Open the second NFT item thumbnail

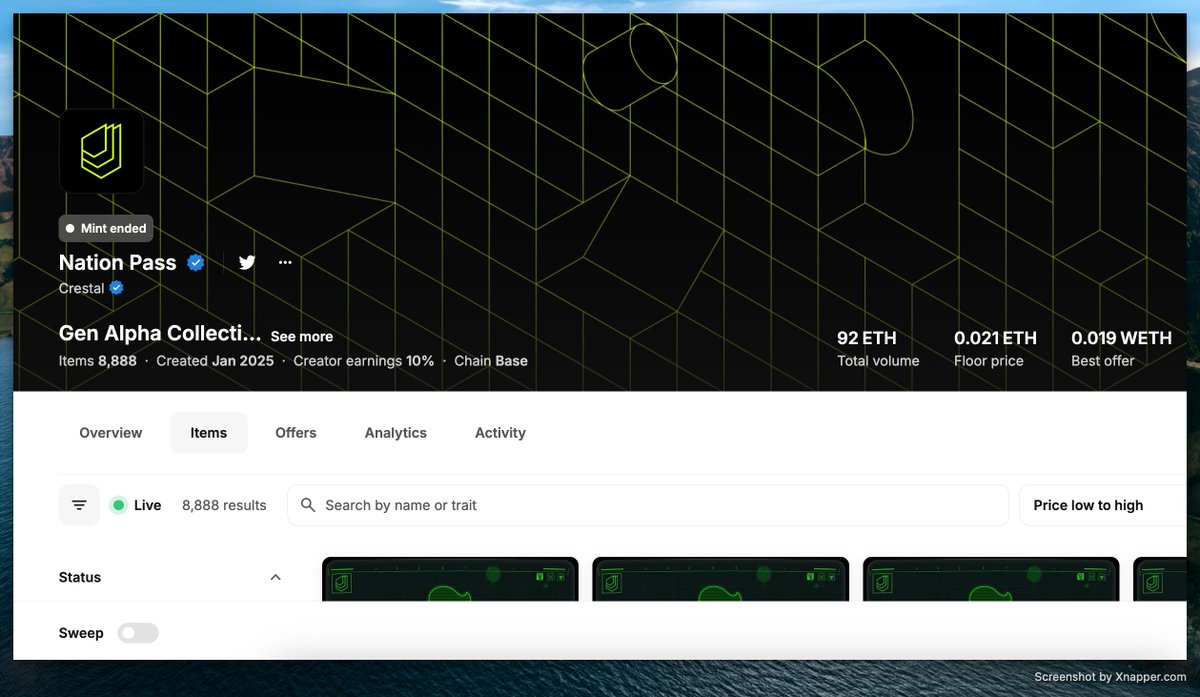click(720, 579)
